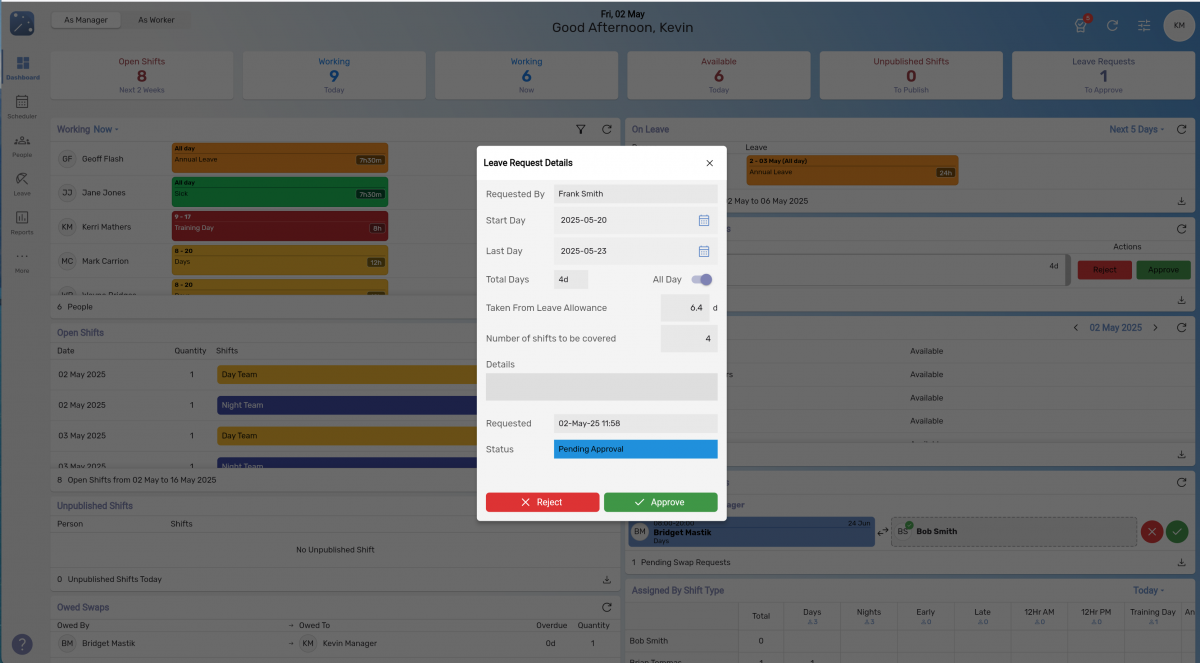Accept Bob Smith's swap request
Screen dimensions: 1200x663
[1177, 531]
